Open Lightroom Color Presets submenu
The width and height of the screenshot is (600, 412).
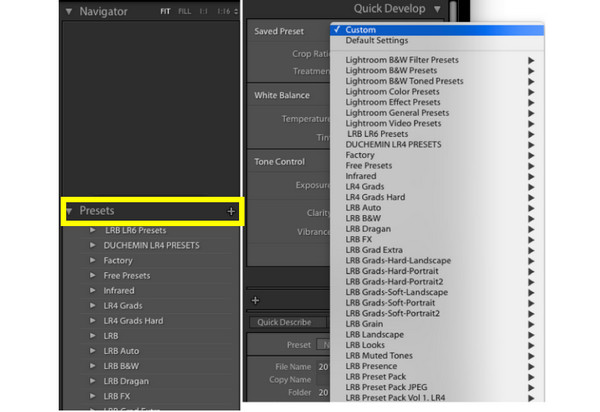pyautogui.click(x=437, y=92)
